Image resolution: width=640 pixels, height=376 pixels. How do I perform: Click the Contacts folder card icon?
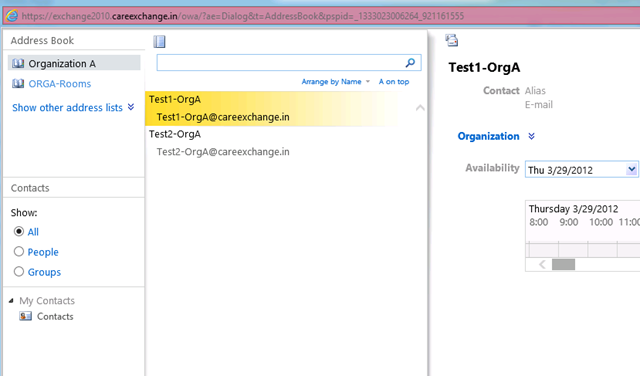click(25, 316)
